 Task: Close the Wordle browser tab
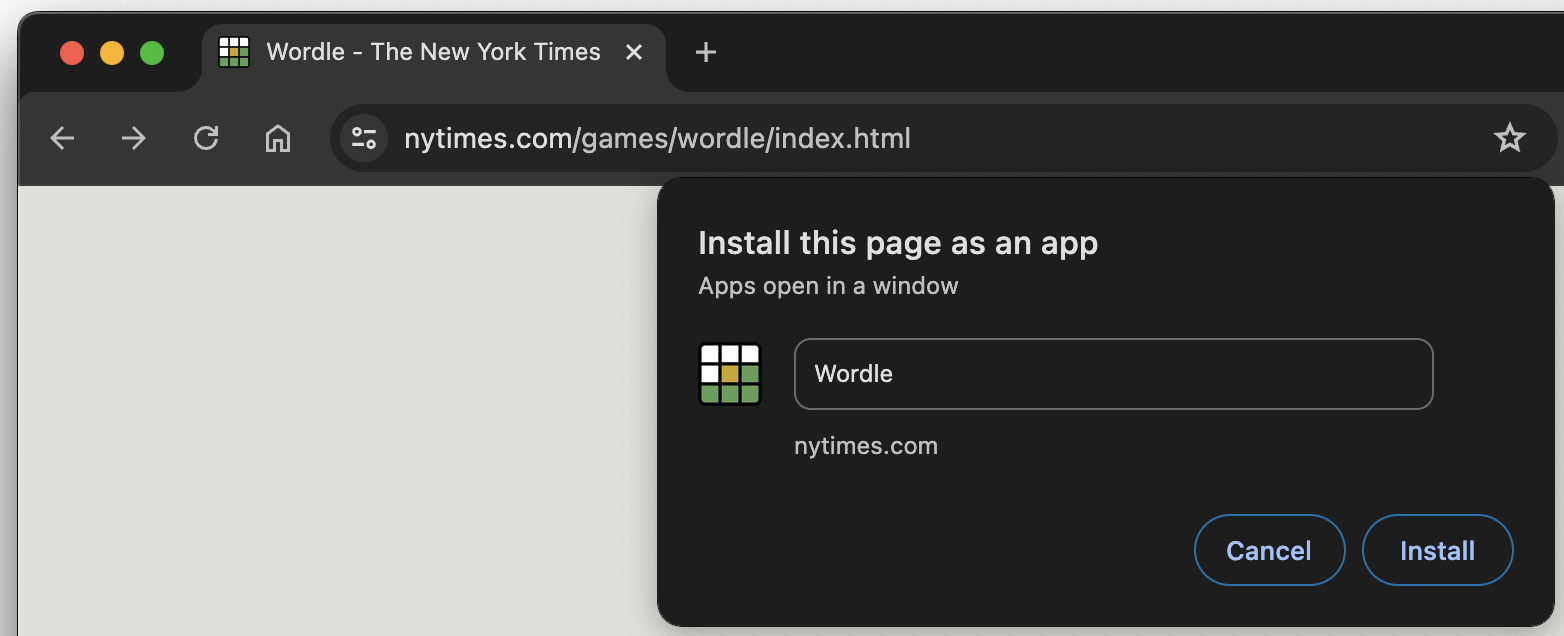pyautogui.click(x=634, y=51)
